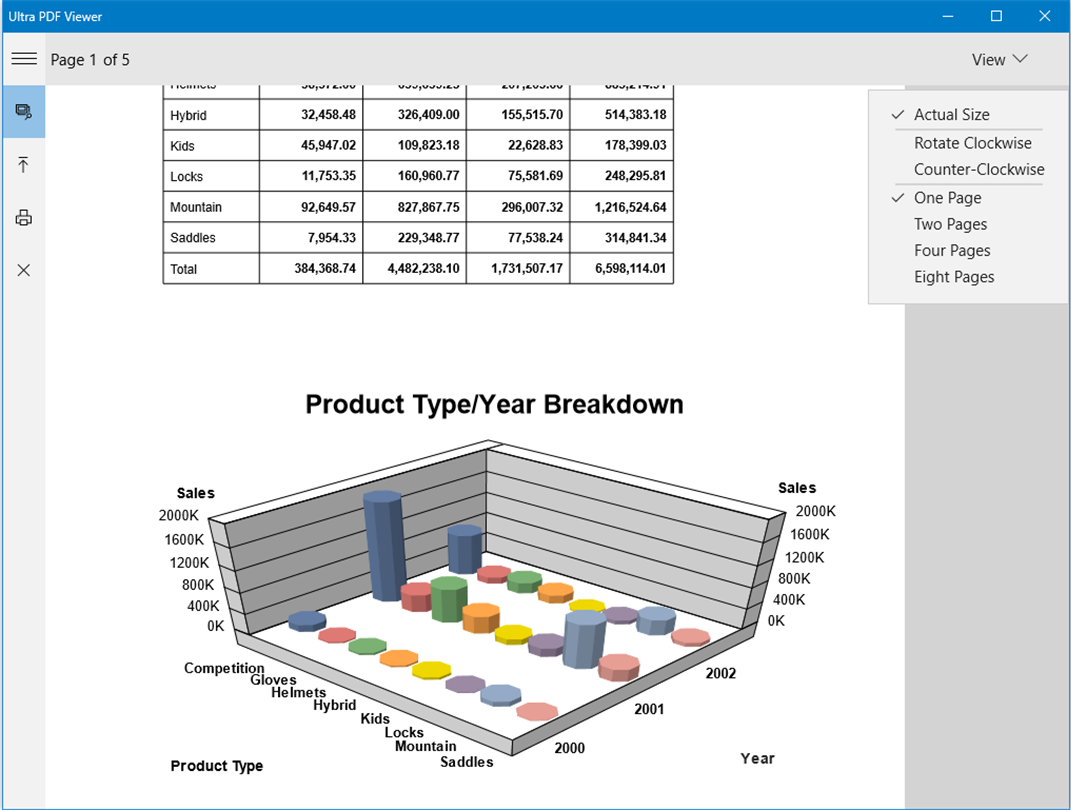Screen dimensions: 1071x810
Task: Select Eight Pages layout
Action: click(954, 277)
